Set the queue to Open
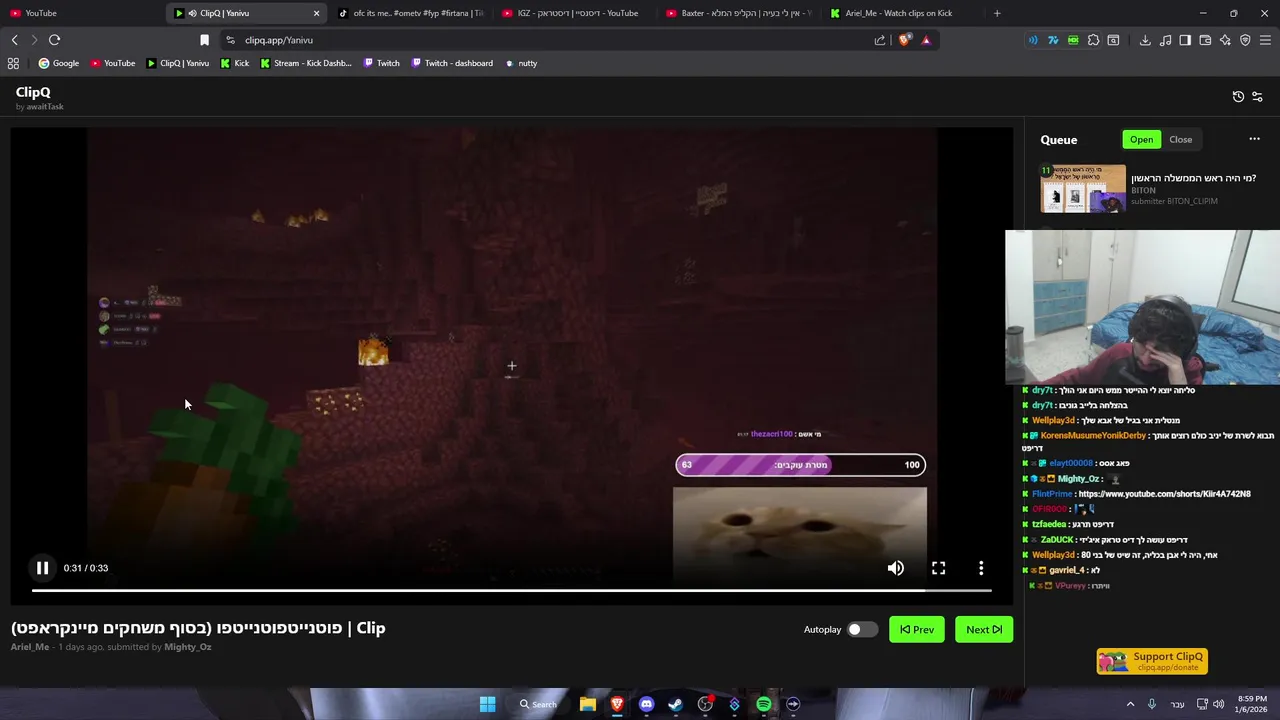Screen dimensions: 1280x720 [x=1141, y=140]
